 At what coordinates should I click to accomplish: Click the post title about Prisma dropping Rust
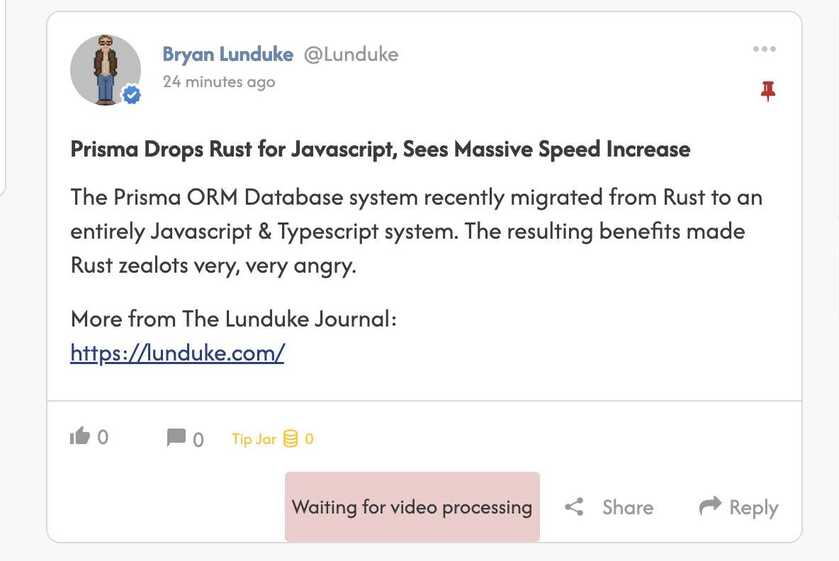[x=380, y=150]
